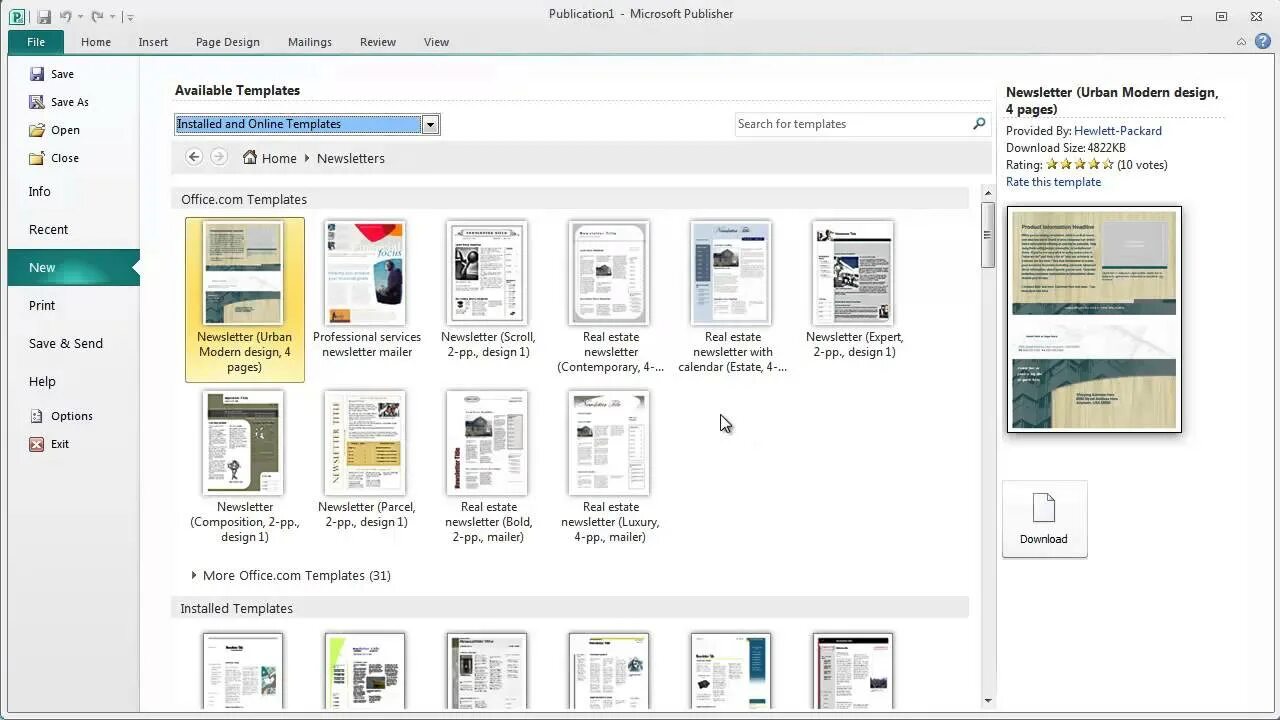
Task: Select Real estate newsletter Contemporary template
Action: tap(610, 297)
